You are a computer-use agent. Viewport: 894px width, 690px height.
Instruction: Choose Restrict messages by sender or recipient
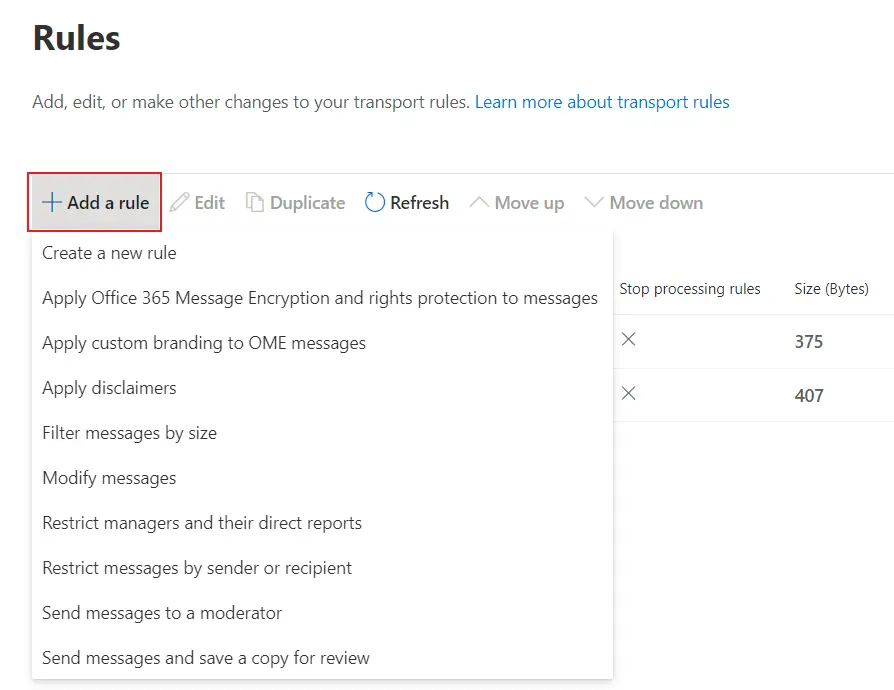(x=196, y=568)
